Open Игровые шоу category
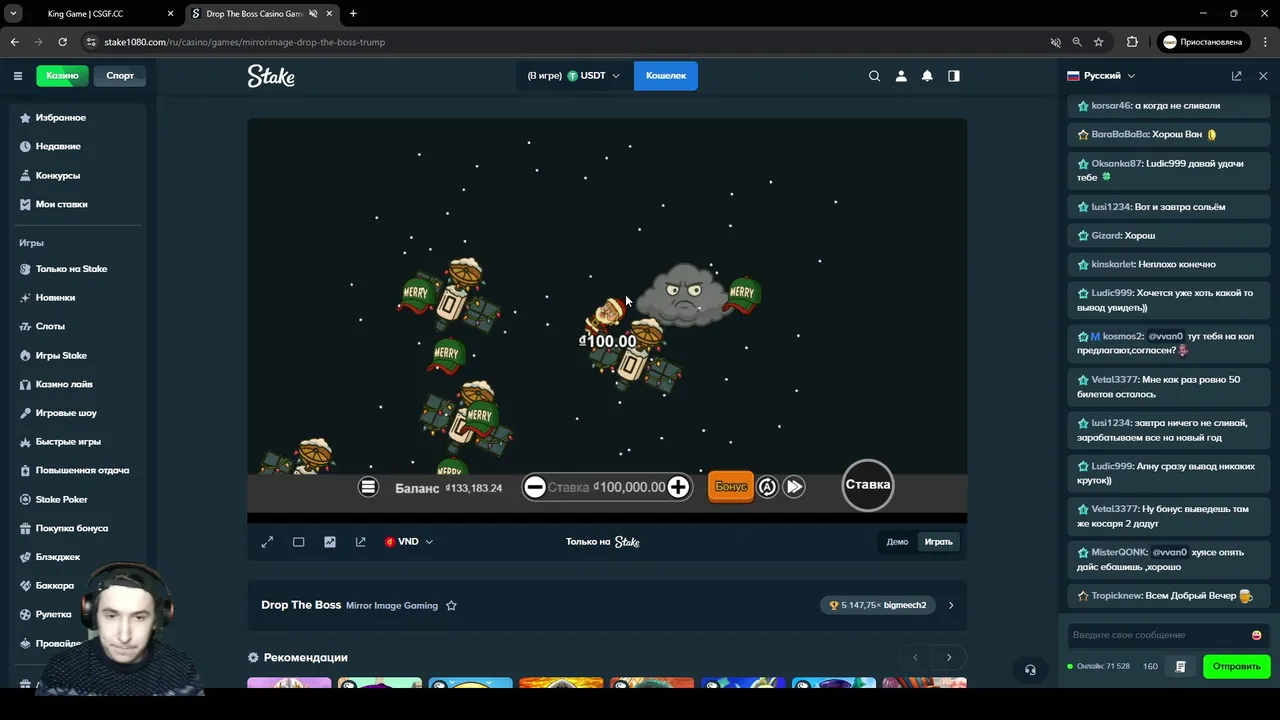Viewport: 1280px width, 720px height. point(78,413)
